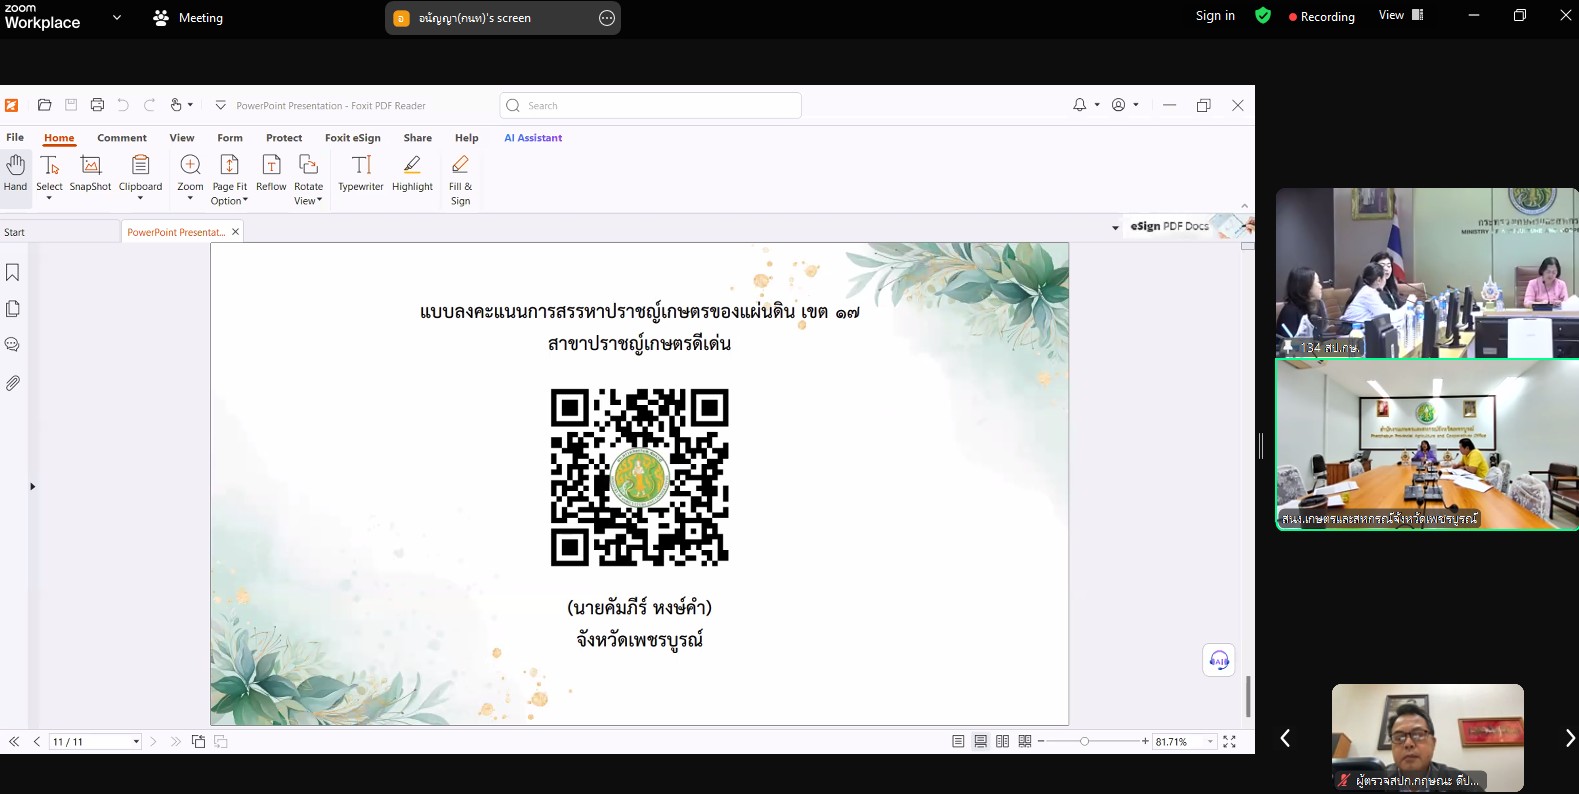Open the Attachments paperclip panel
The height and width of the screenshot is (794, 1579).
(13, 383)
